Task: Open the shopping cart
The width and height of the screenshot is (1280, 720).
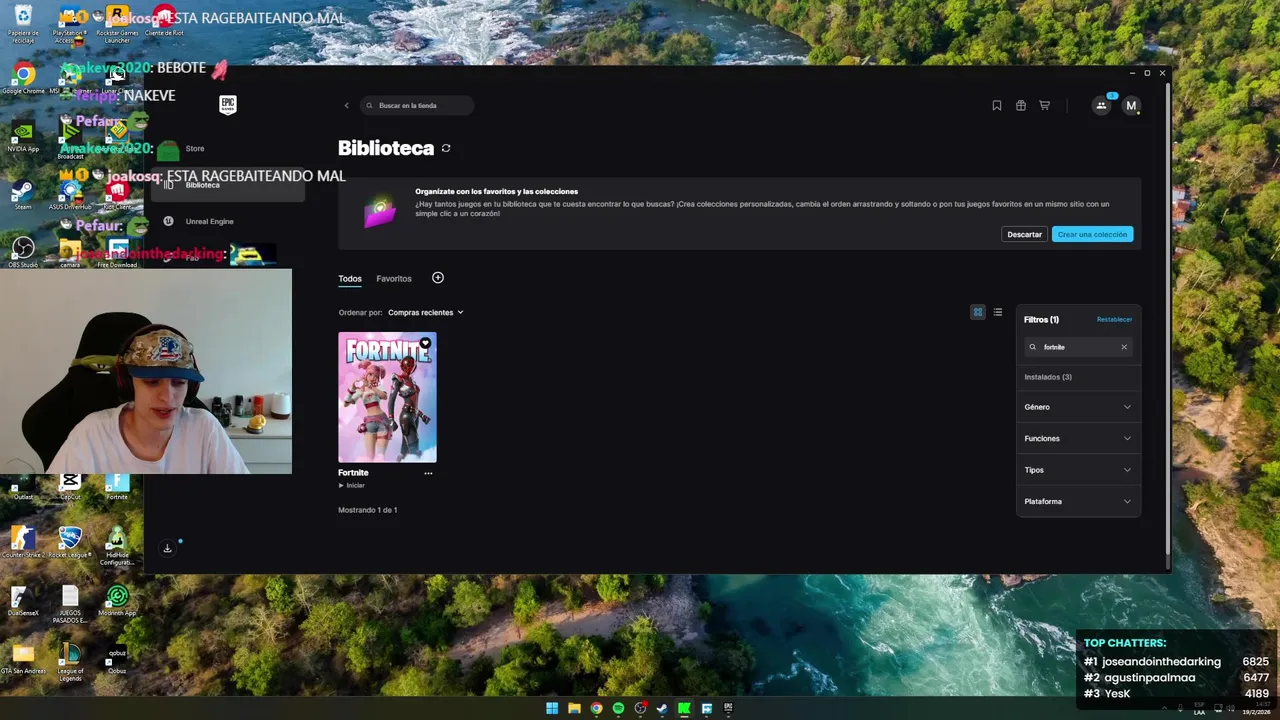Action: (x=1045, y=105)
